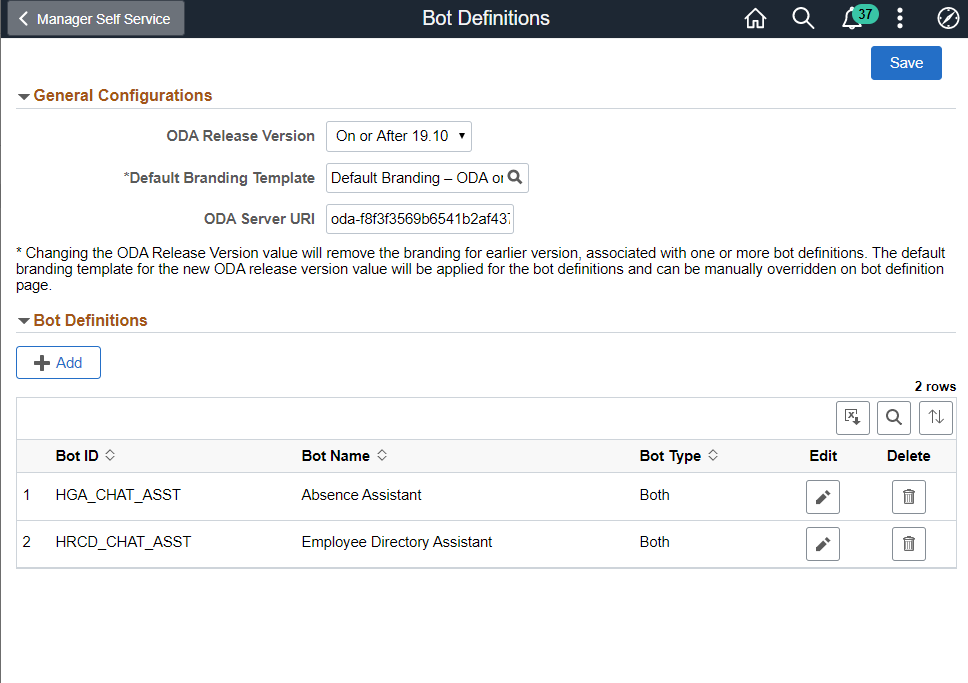The image size is (968, 683).
Task: Select the HRCD_CHAT_ASST cell
Action: pos(123,542)
